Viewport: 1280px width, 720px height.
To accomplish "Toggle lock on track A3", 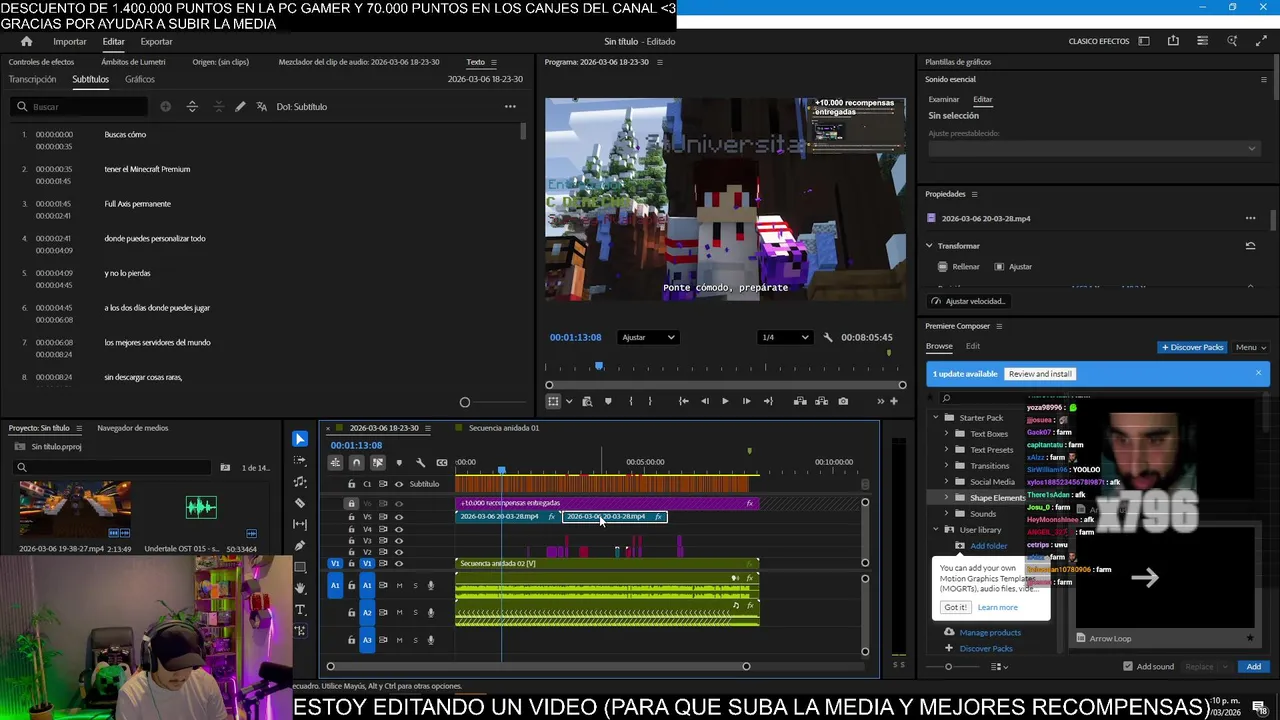I will [x=351, y=640].
